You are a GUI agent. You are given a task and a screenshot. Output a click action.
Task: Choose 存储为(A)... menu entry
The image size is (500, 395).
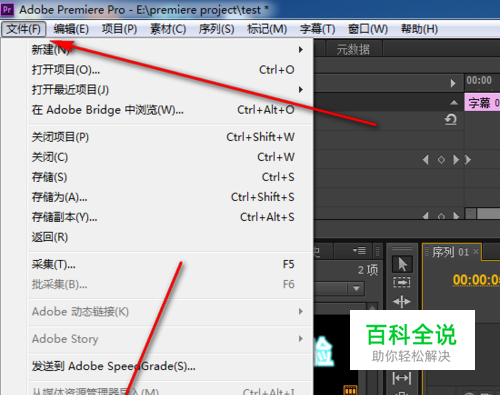[x=170, y=197]
